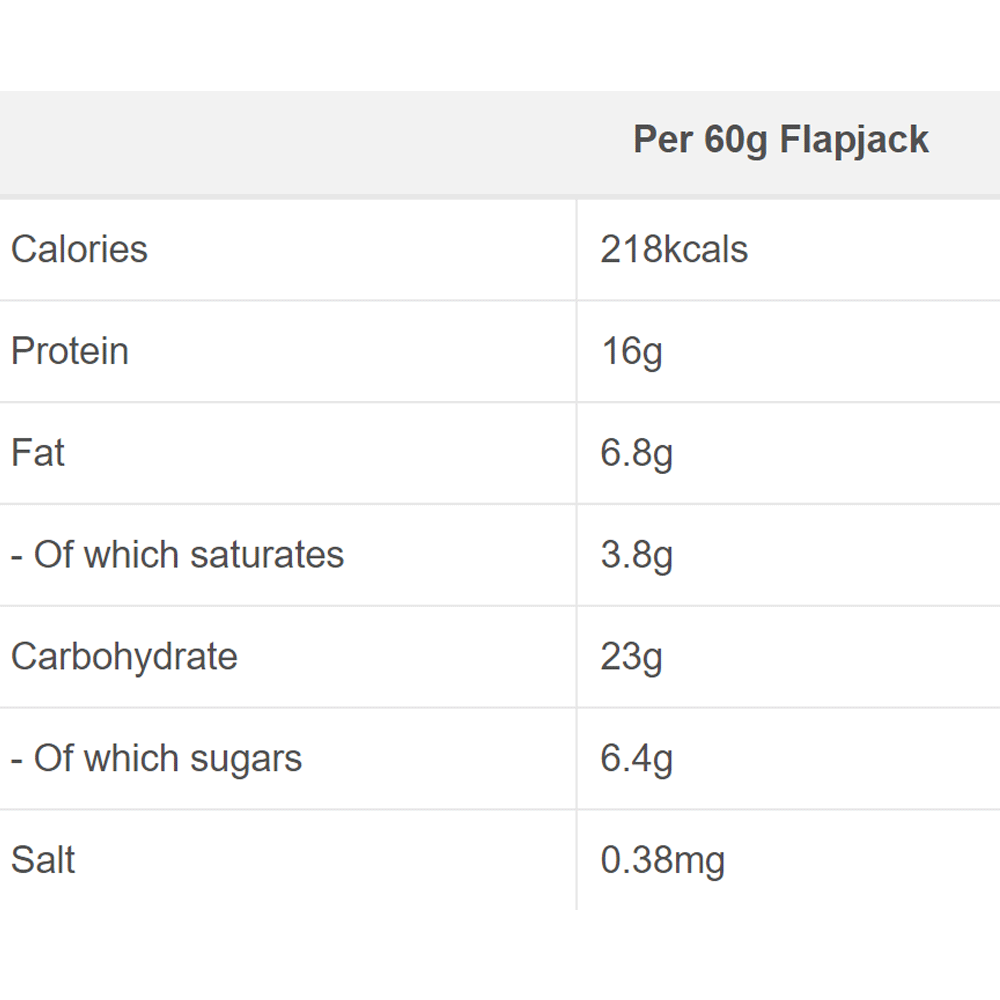Select the Fat row label

tap(38, 453)
